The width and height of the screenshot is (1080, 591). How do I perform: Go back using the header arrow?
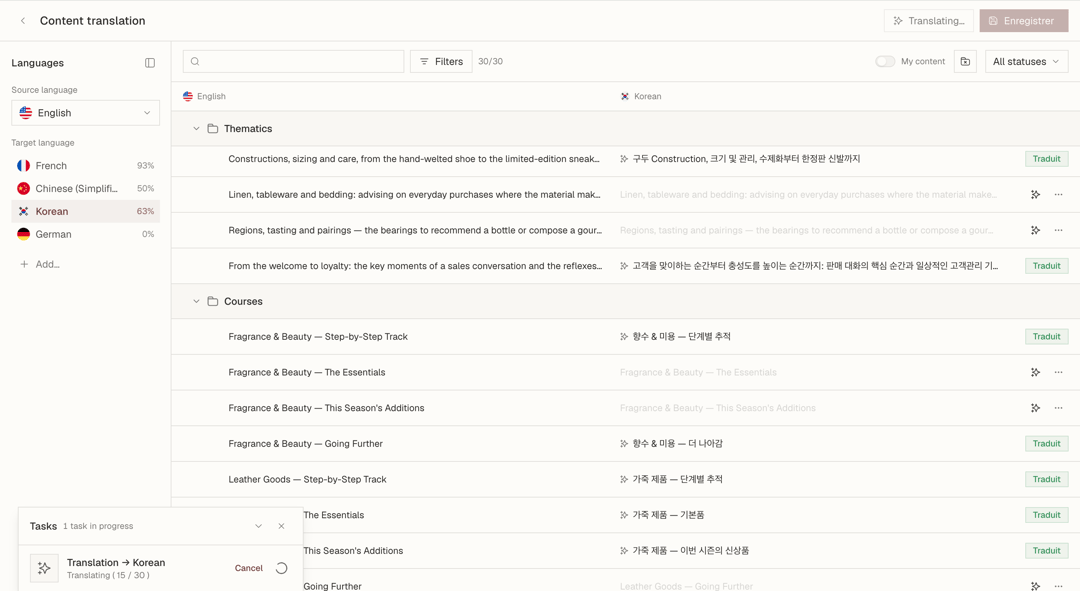(x=23, y=21)
